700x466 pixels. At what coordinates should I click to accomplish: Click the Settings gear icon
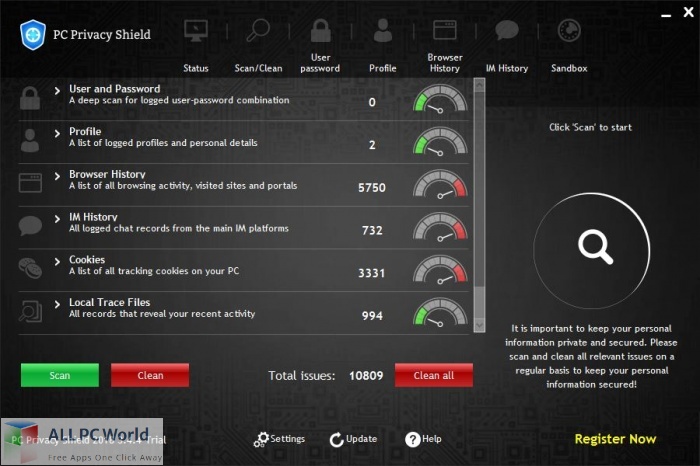tap(262, 439)
